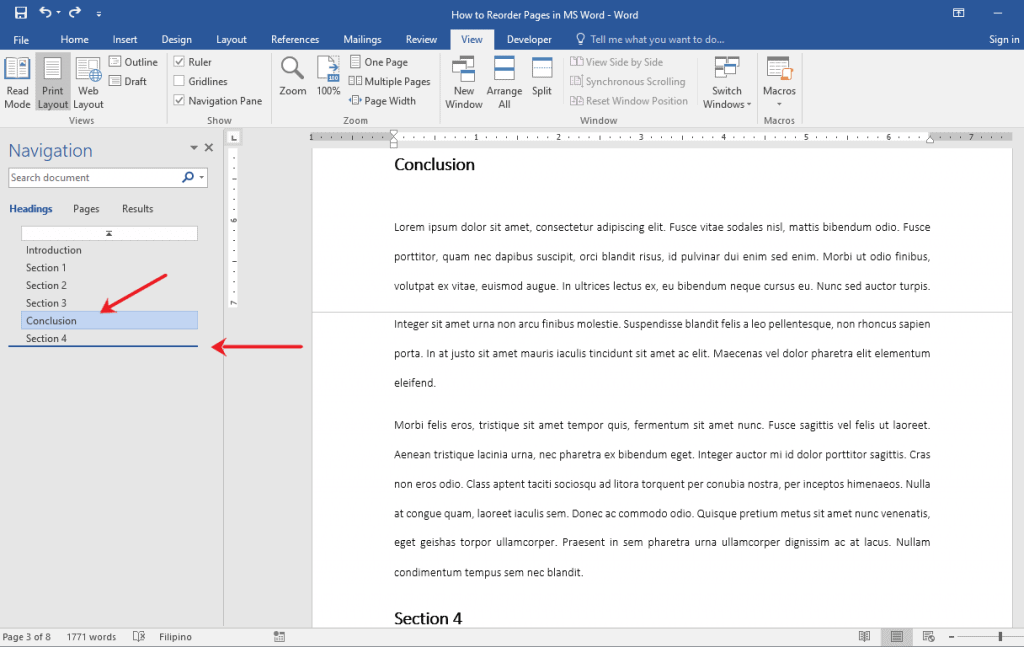
Task: Switch to the References tab
Action: tap(295, 39)
